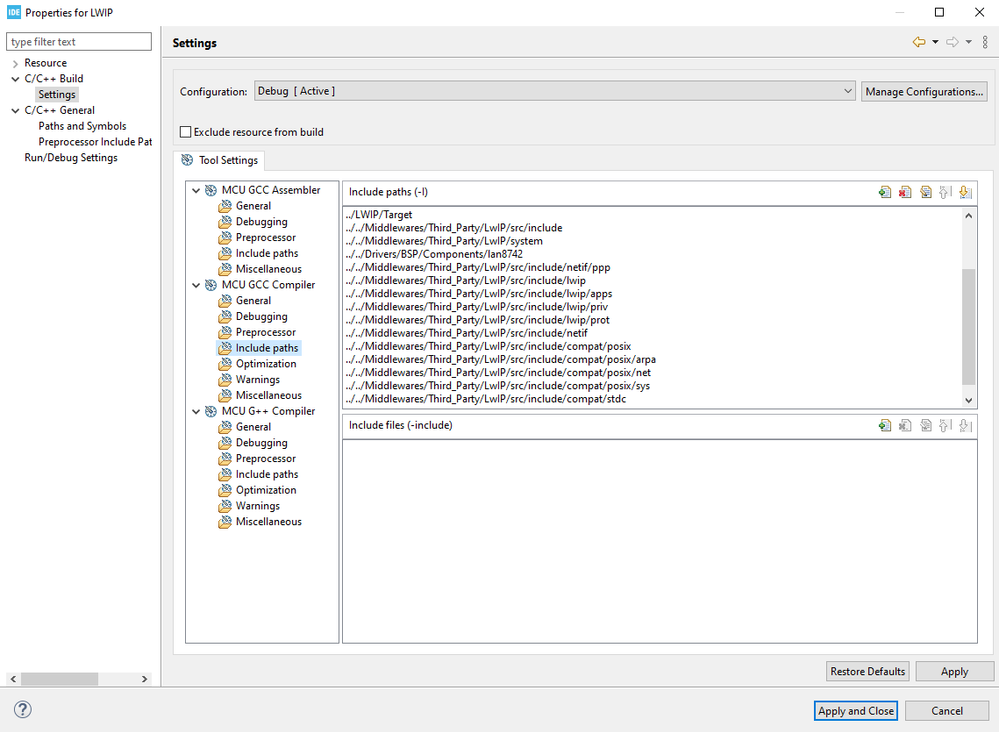Select the lan8742 Components include path
This screenshot has width=999, height=732.
434,254
